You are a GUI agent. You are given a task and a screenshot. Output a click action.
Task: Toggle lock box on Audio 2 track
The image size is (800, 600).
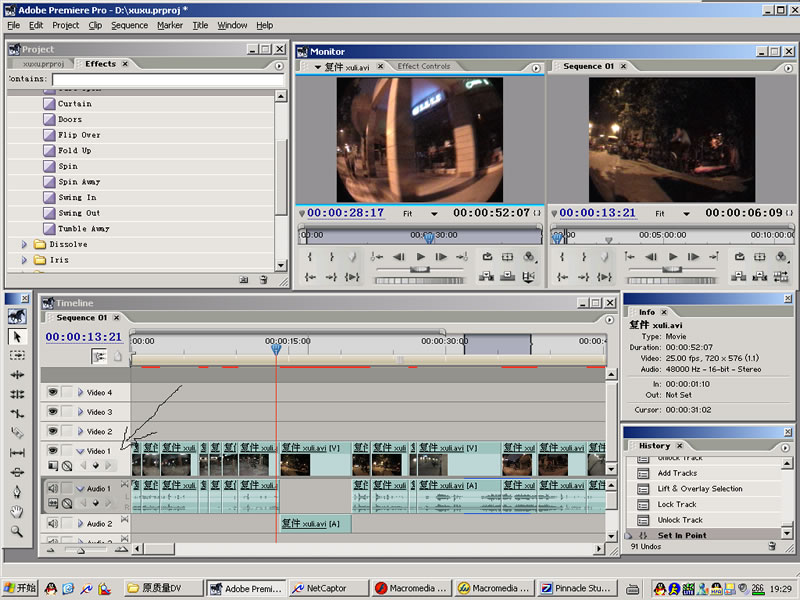coord(66,523)
